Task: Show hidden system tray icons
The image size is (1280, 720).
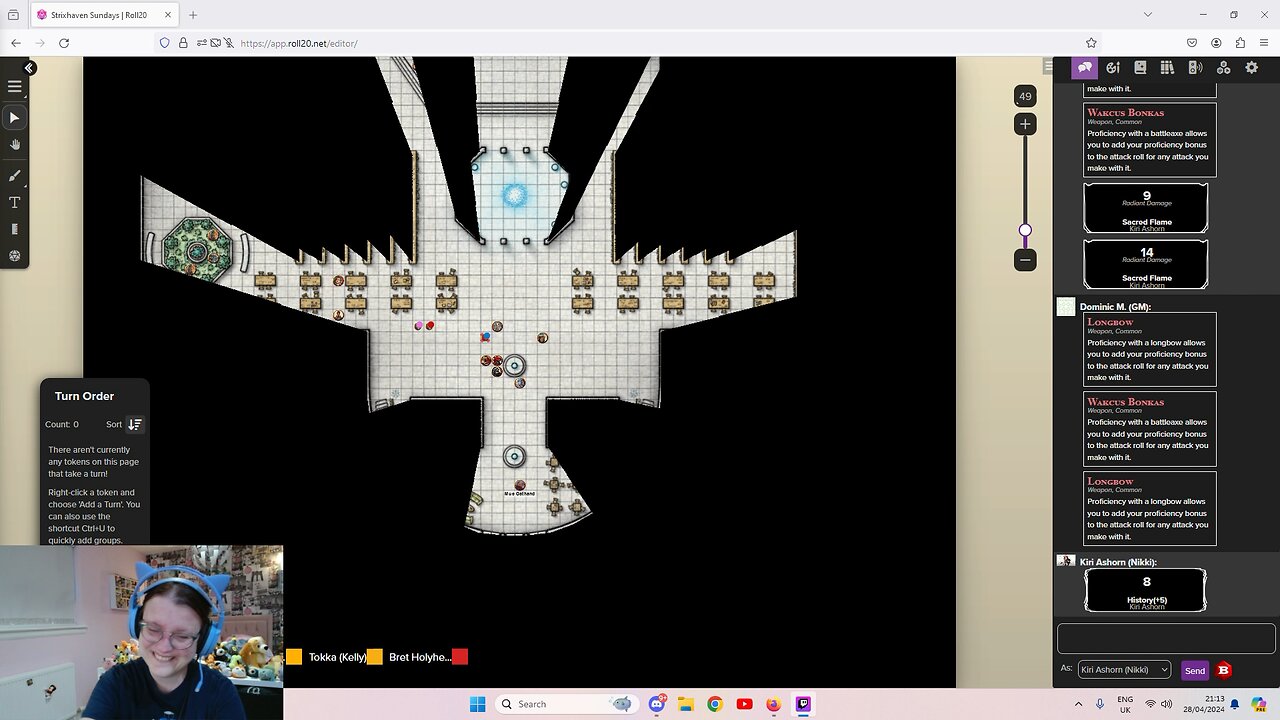Action: tap(1078, 704)
